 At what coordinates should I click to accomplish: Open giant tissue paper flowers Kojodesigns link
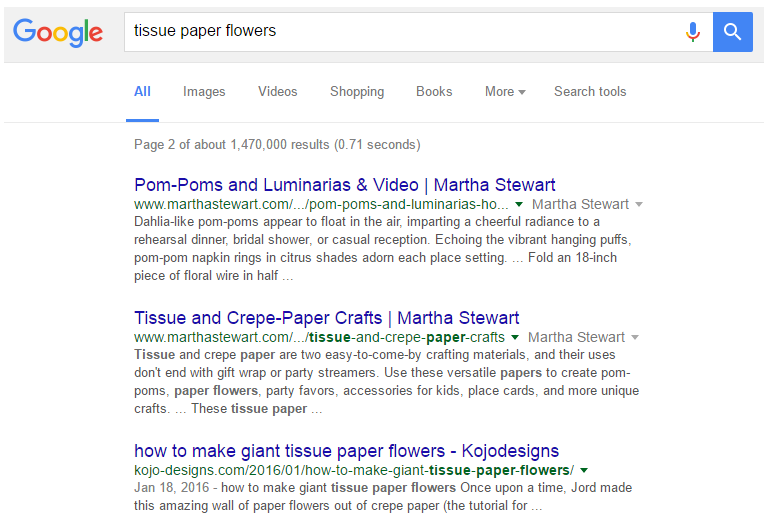[346, 451]
